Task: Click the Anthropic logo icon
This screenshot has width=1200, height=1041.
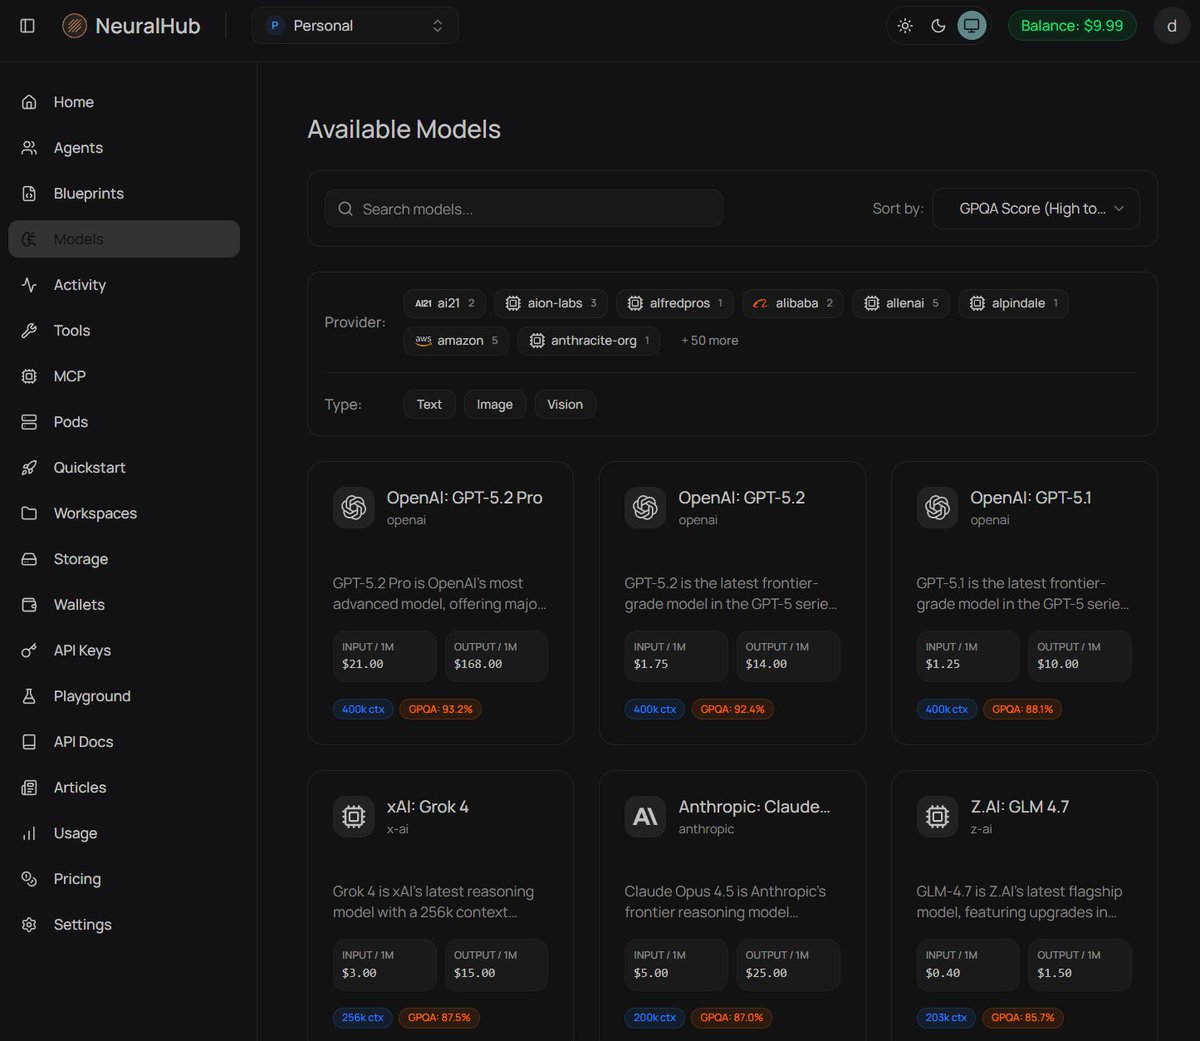Action: pyautogui.click(x=645, y=817)
